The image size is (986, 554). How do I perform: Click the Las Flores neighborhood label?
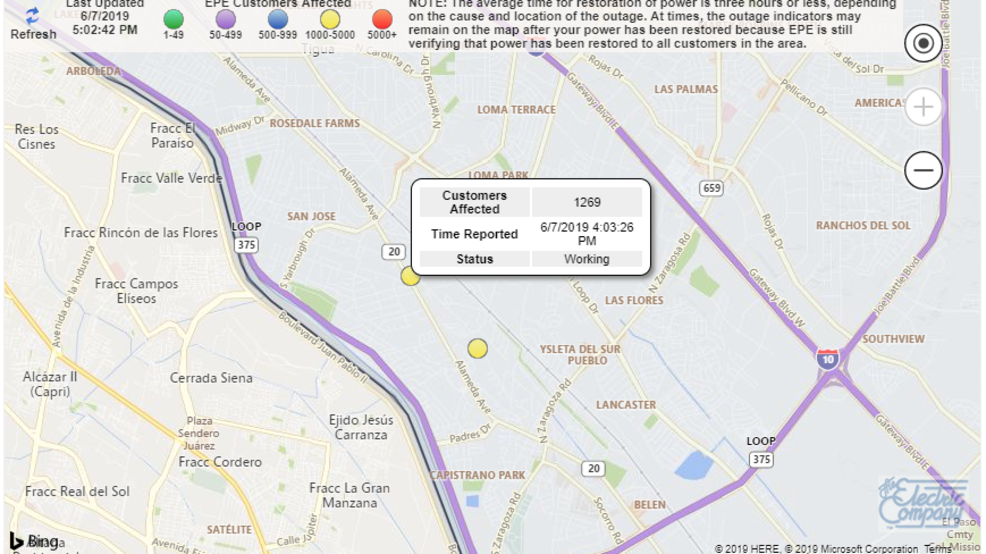pyautogui.click(x=634, y=300)
